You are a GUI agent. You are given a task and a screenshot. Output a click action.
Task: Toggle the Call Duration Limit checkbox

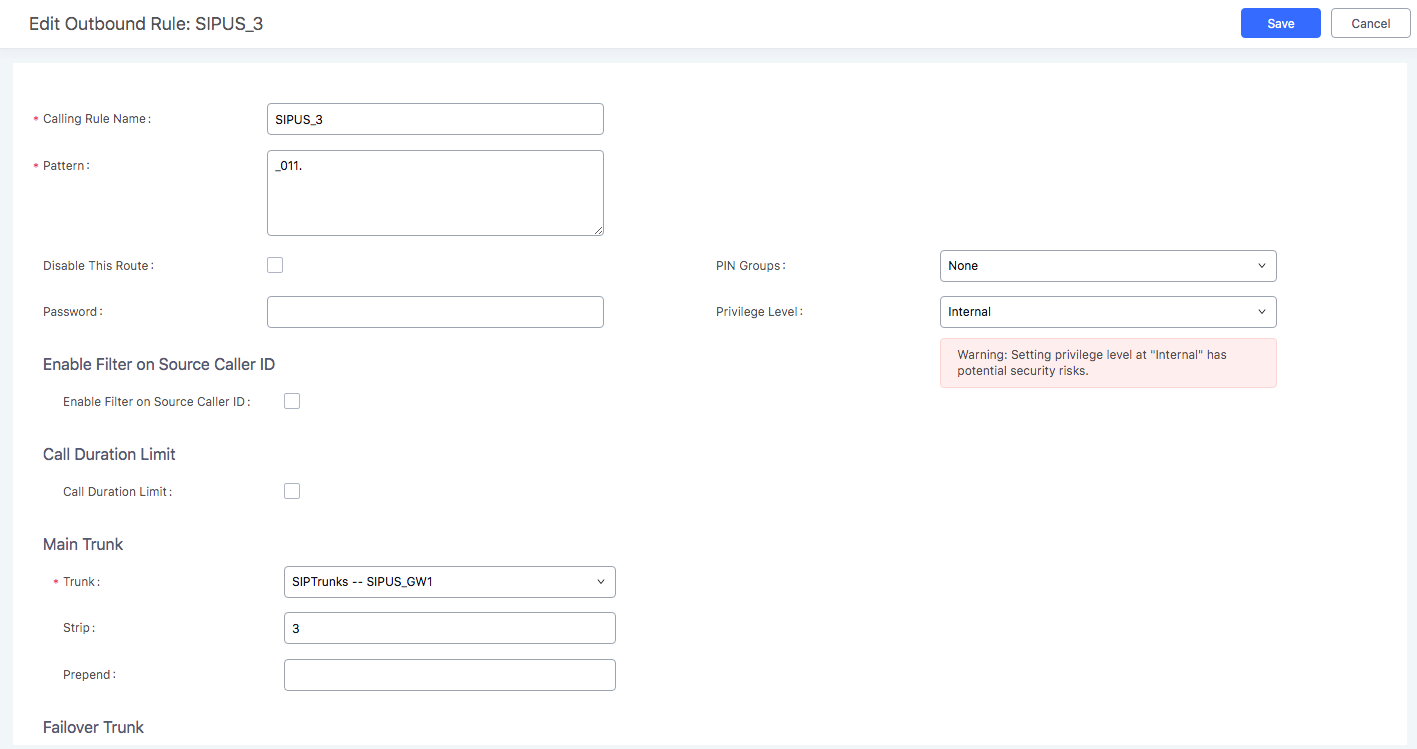pyautogui.click(x=292, y=491)
